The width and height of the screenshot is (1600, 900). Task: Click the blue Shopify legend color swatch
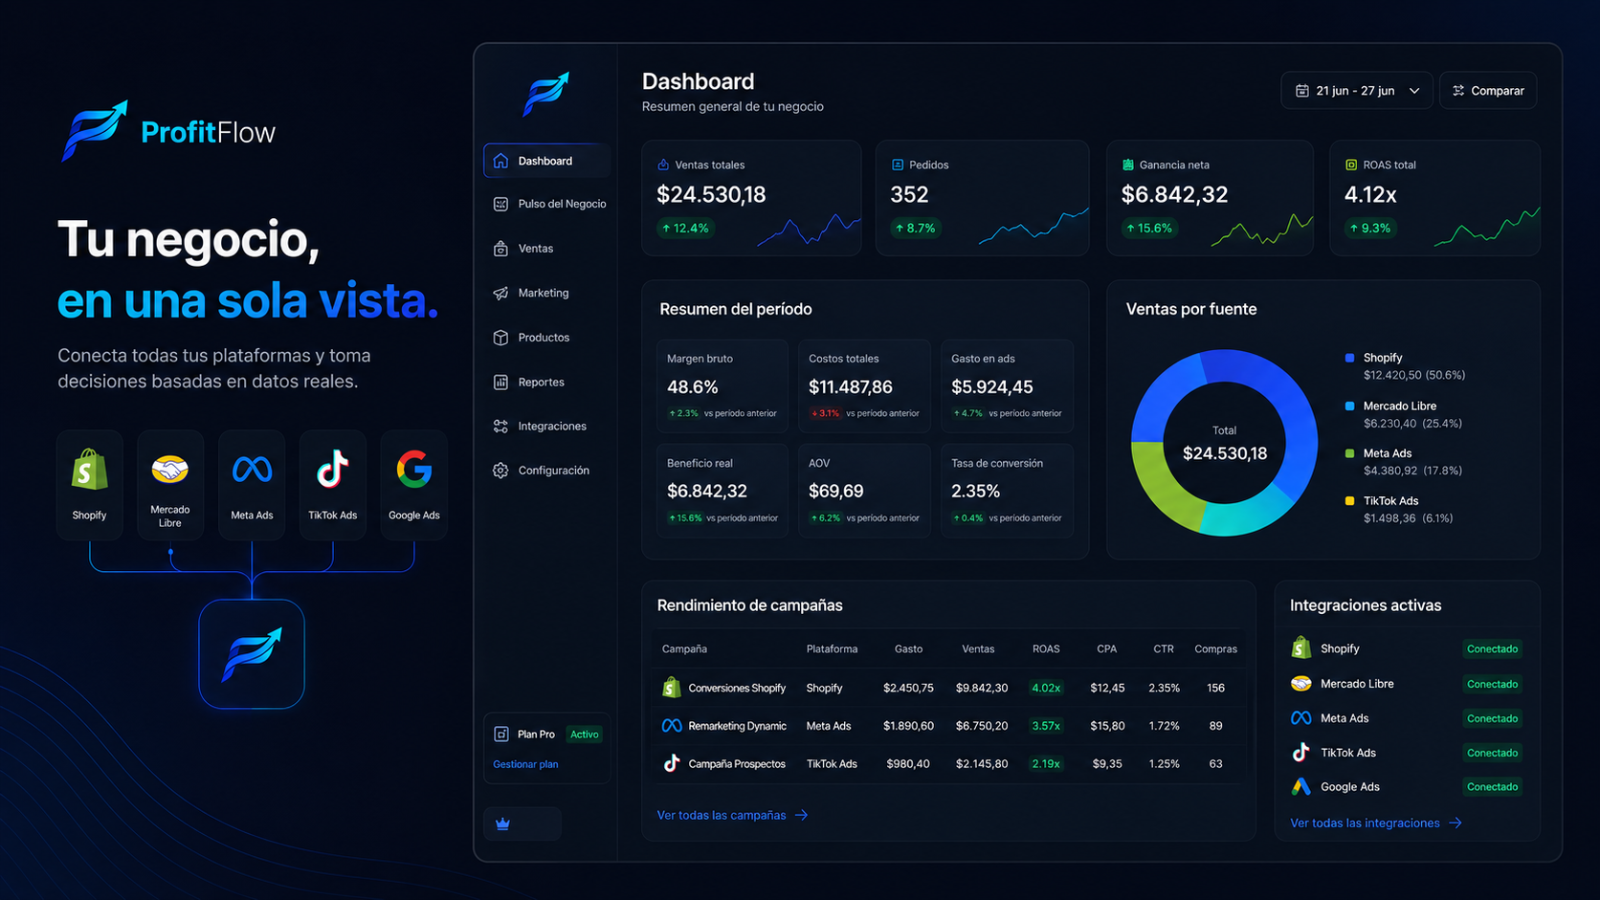[1350, 358]
